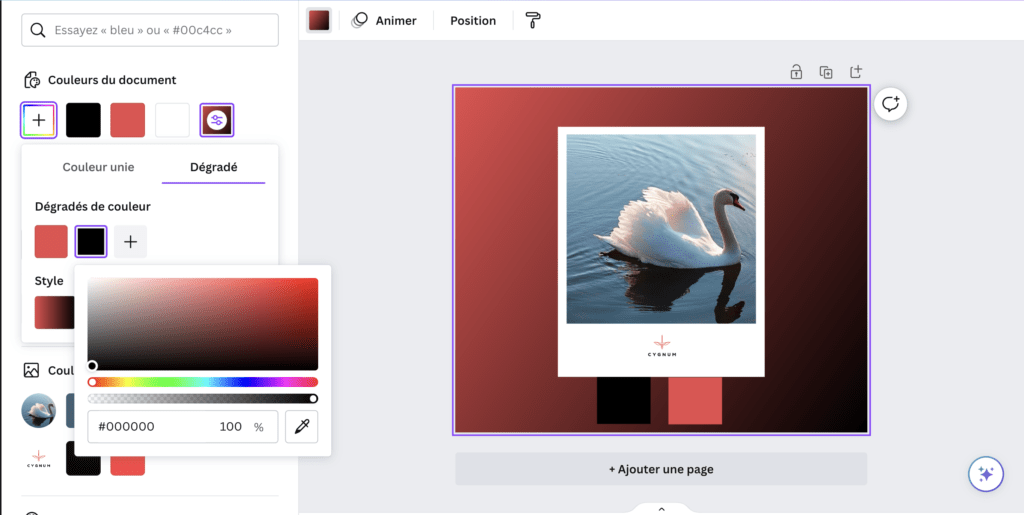
Task: Click the lock page icon
Action: [x=796, y=72]
